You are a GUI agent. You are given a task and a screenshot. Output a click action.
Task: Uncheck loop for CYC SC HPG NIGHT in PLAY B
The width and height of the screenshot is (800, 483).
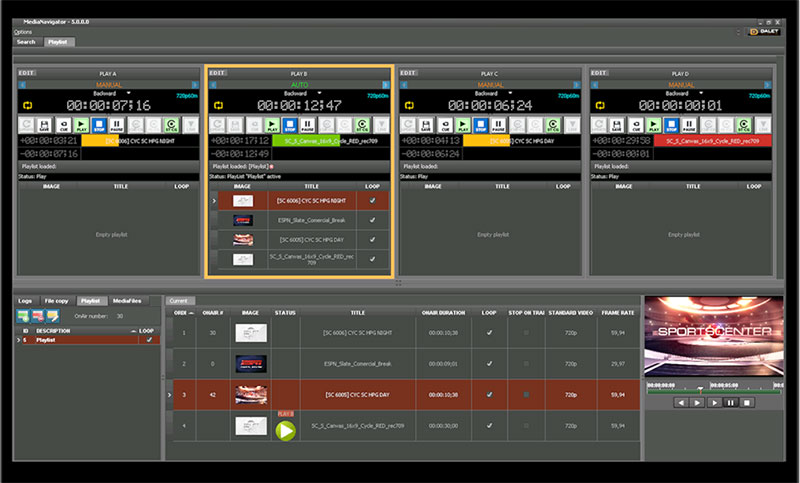372,200
